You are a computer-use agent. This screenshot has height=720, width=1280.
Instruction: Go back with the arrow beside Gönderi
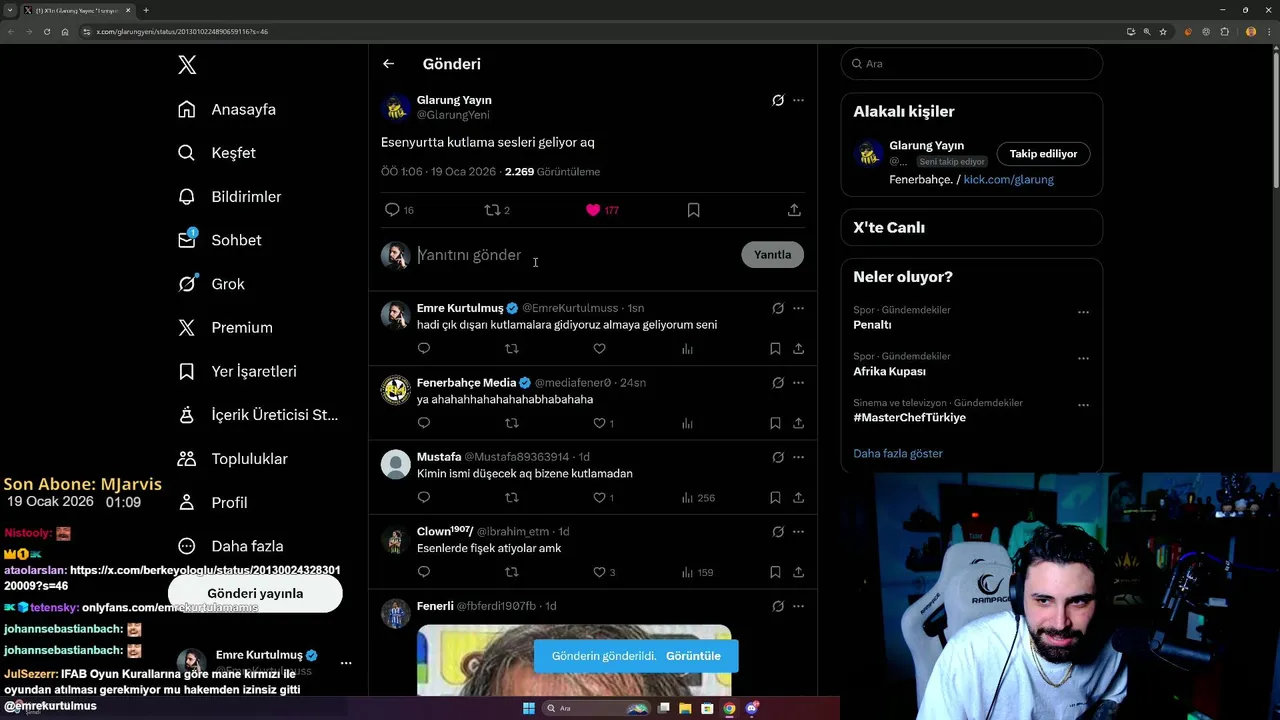388,64
